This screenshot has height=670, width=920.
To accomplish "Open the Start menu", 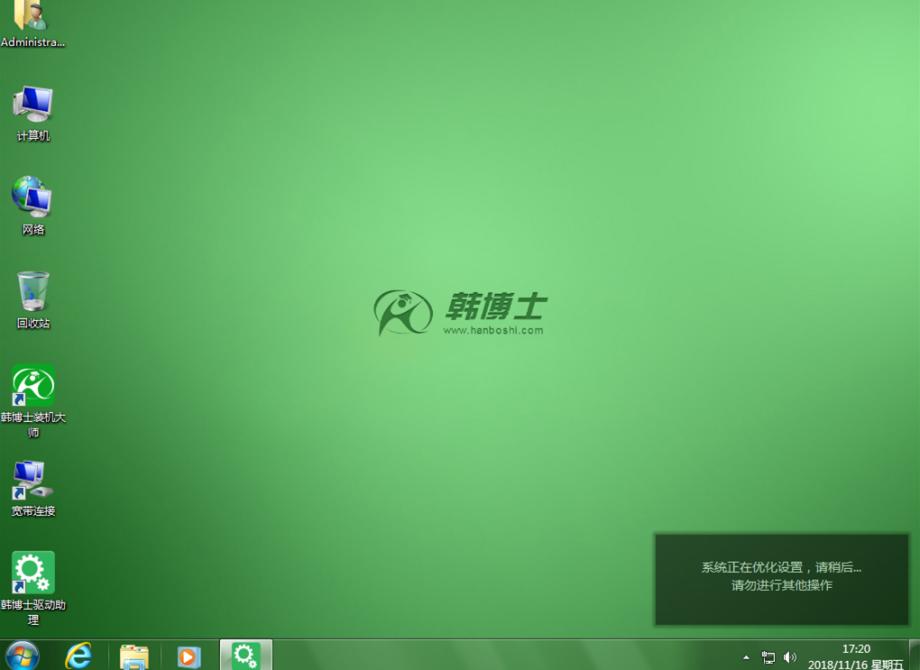I will (x=22, y=657).
